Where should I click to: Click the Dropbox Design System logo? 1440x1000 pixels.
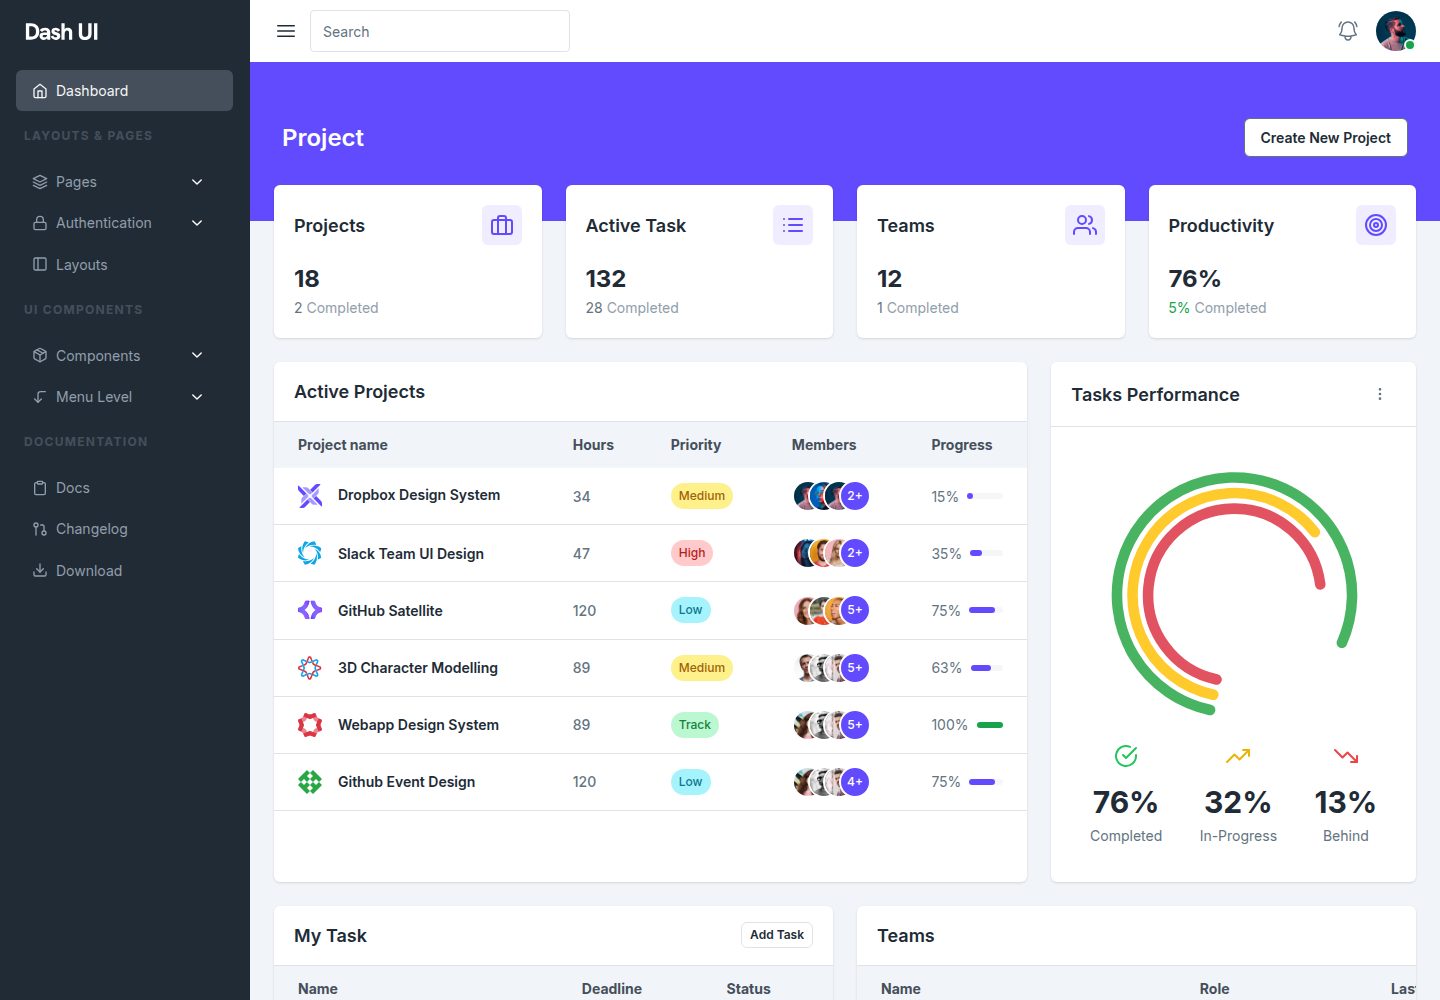click(310, 495)
